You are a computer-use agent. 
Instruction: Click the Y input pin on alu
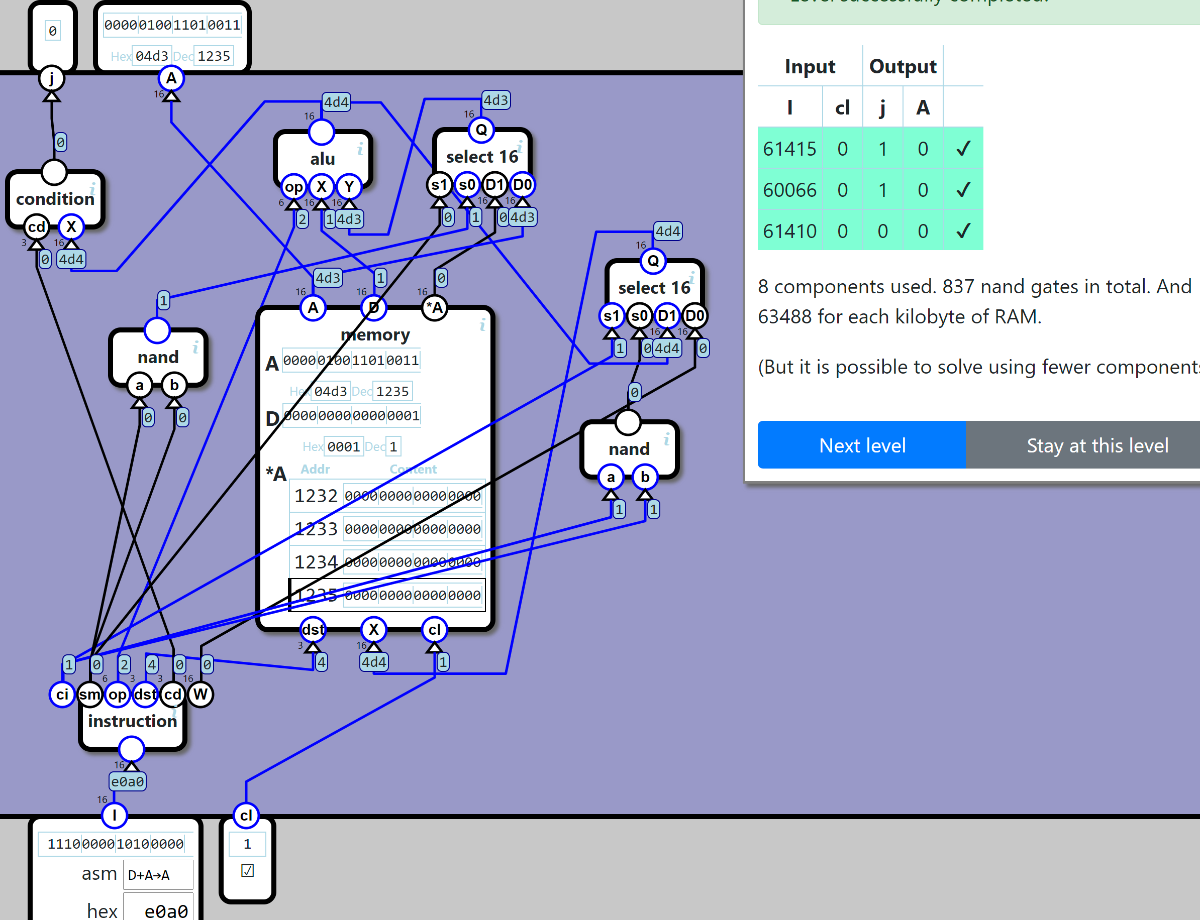coord(348,186)
